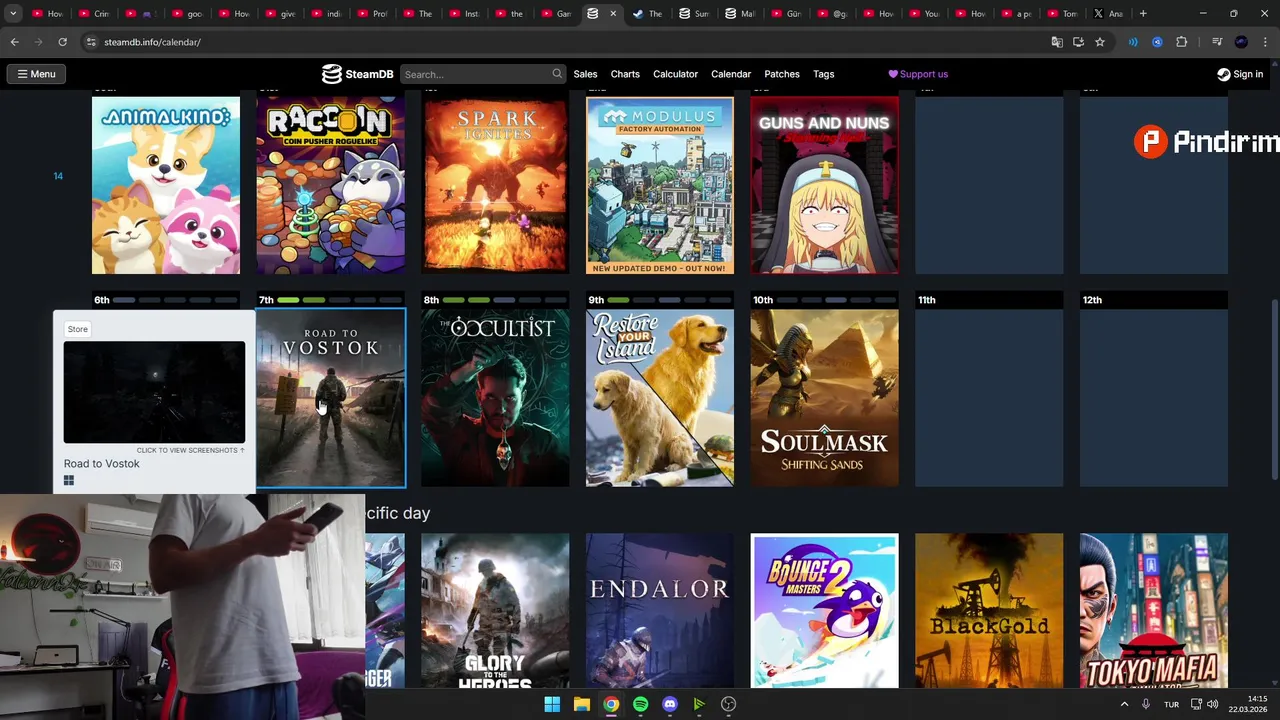
Task: Click the address bar URL
Action: 152,42
